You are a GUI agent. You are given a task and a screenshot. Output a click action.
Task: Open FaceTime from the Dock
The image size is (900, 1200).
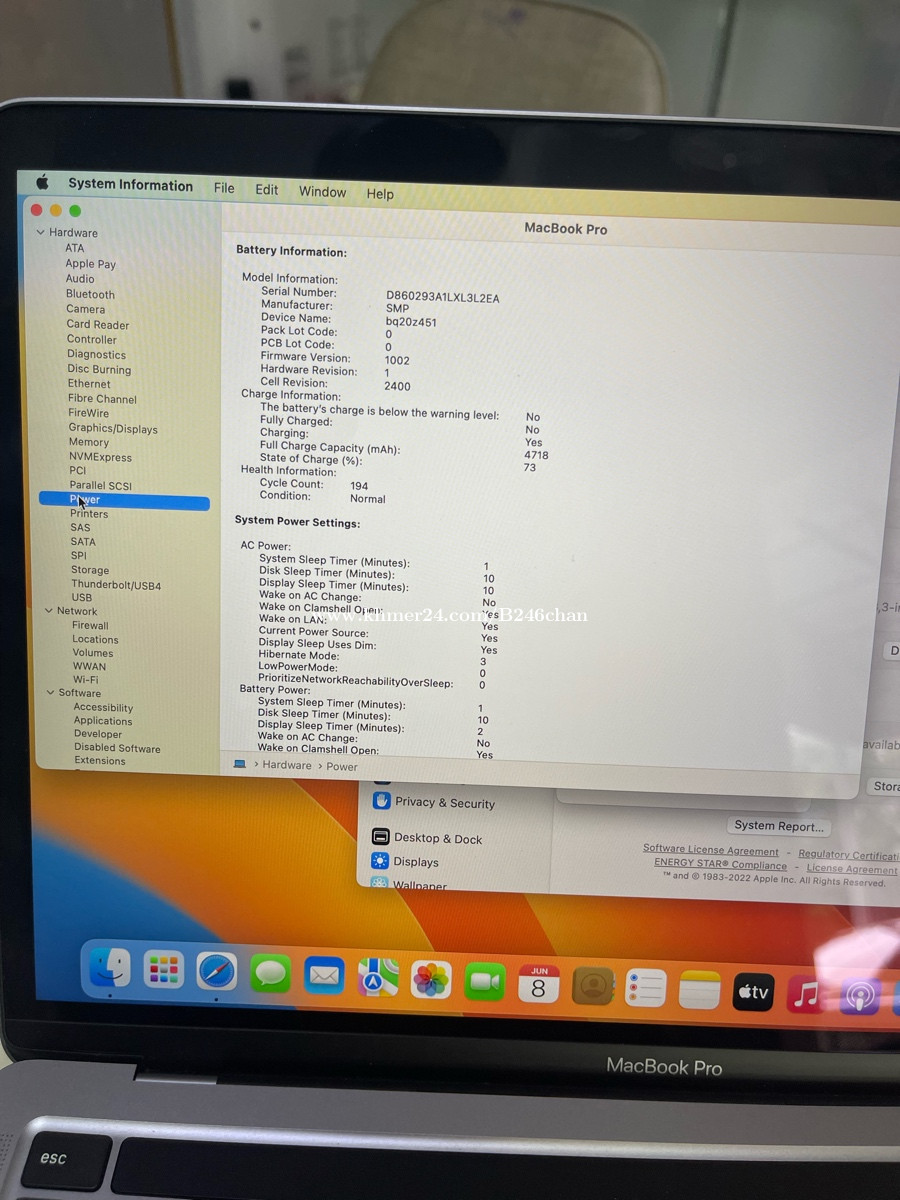point(485,982)
